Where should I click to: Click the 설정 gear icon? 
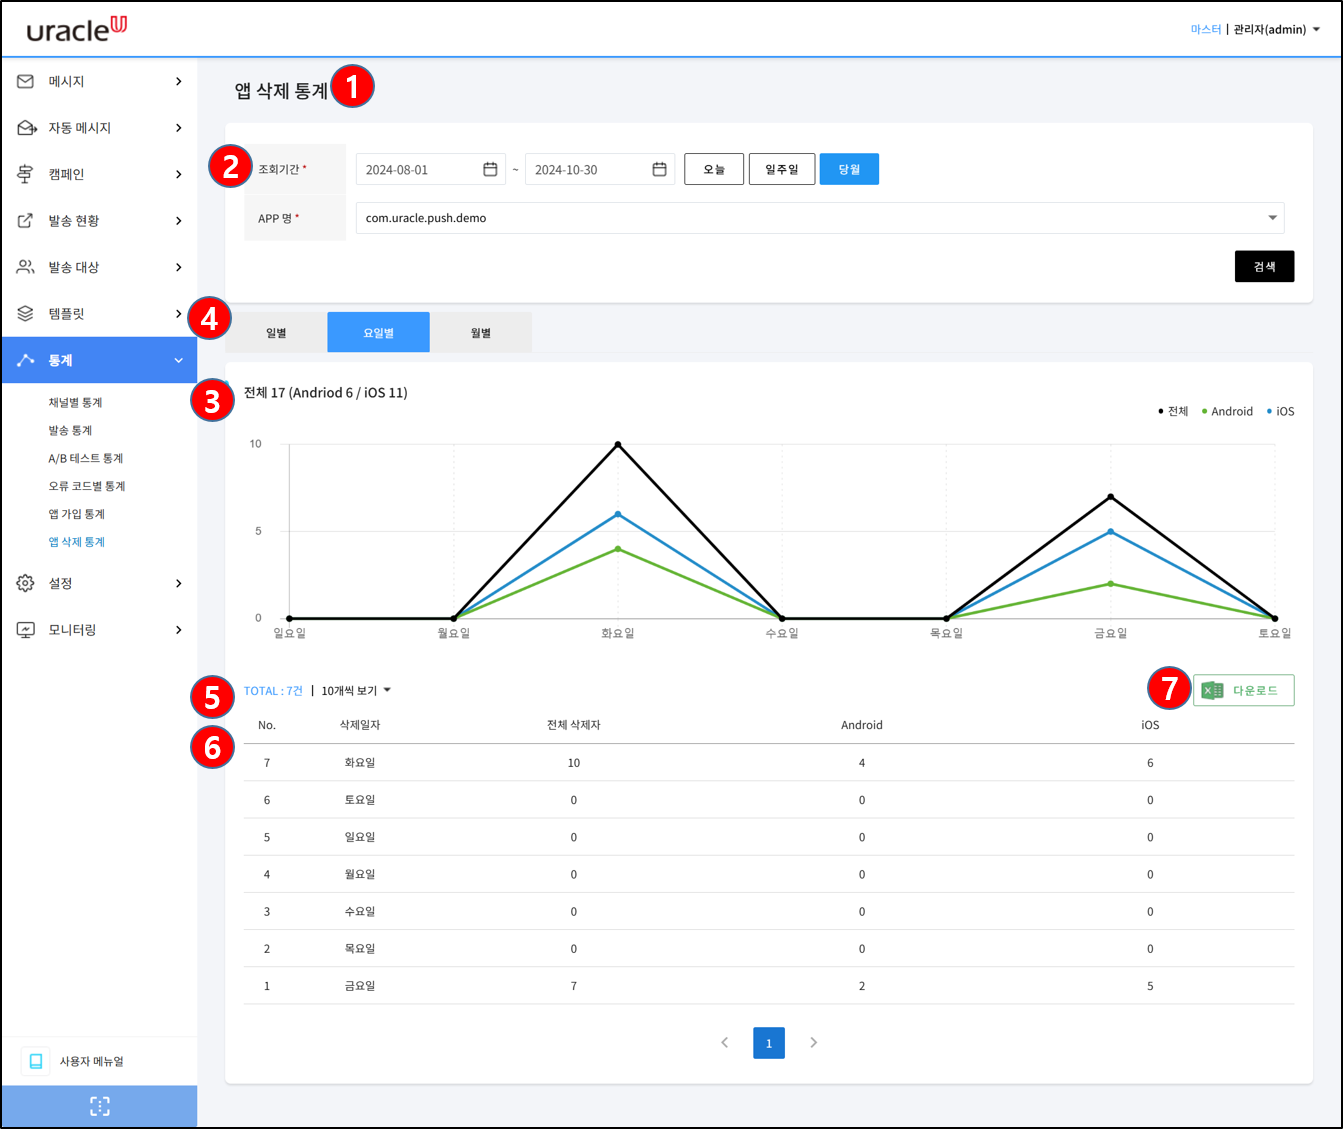coord(26,583)
